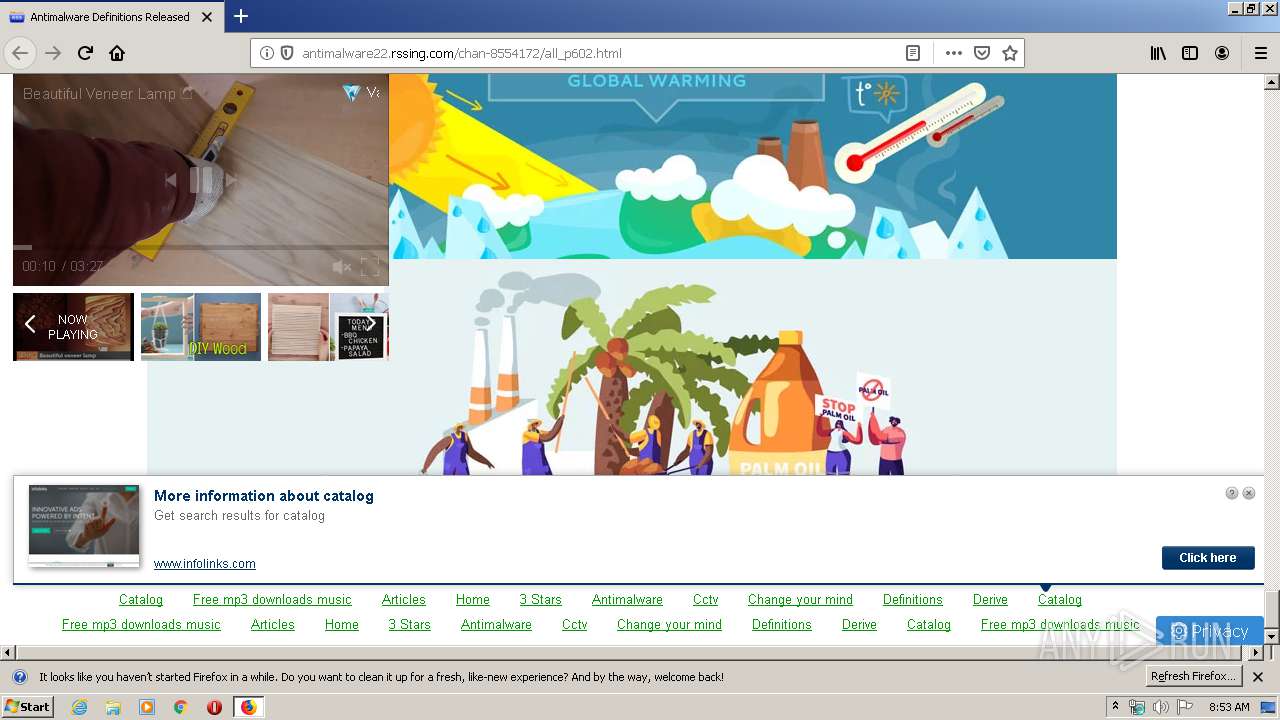Click the horizontal scrollbar right arrow
The image size is (1280, 720).
[x=1256, y=653]
